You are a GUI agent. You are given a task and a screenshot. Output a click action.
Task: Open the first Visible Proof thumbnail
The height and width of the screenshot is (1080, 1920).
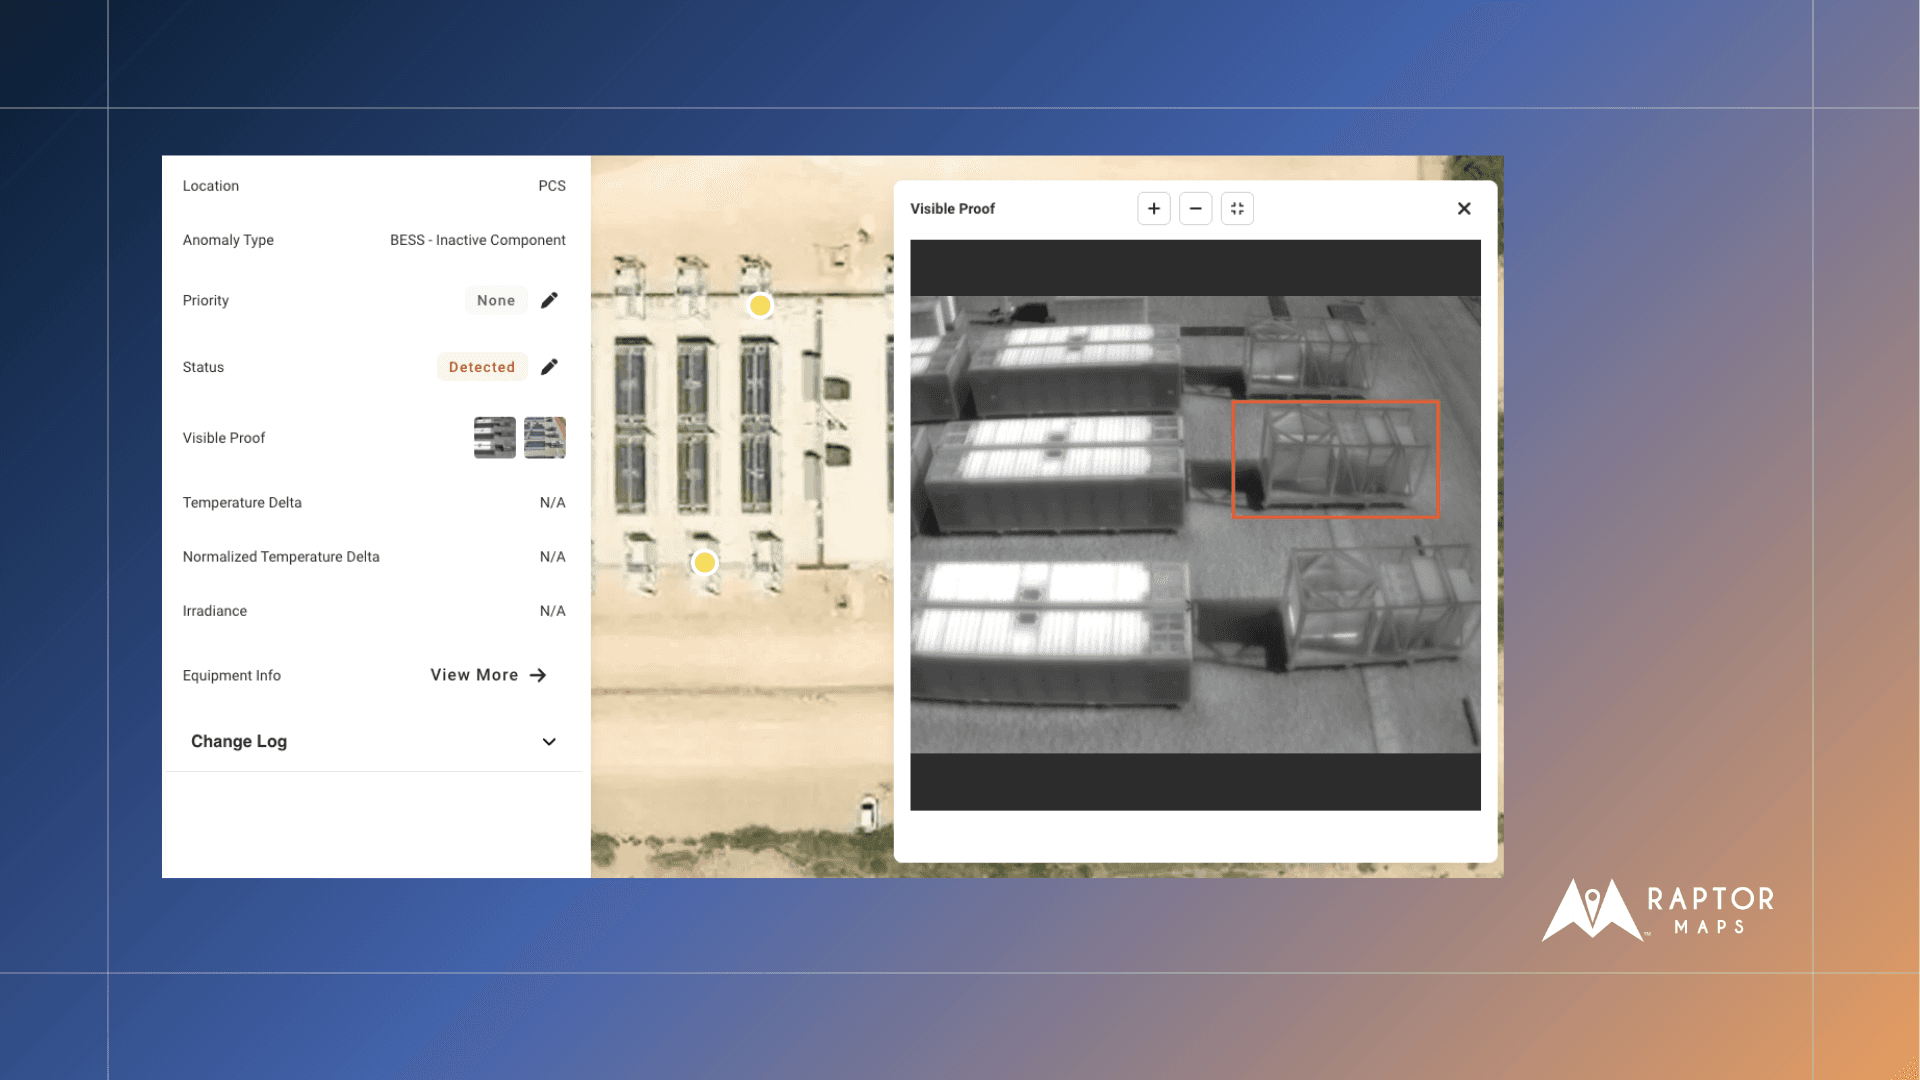click(x=495, y=438)
